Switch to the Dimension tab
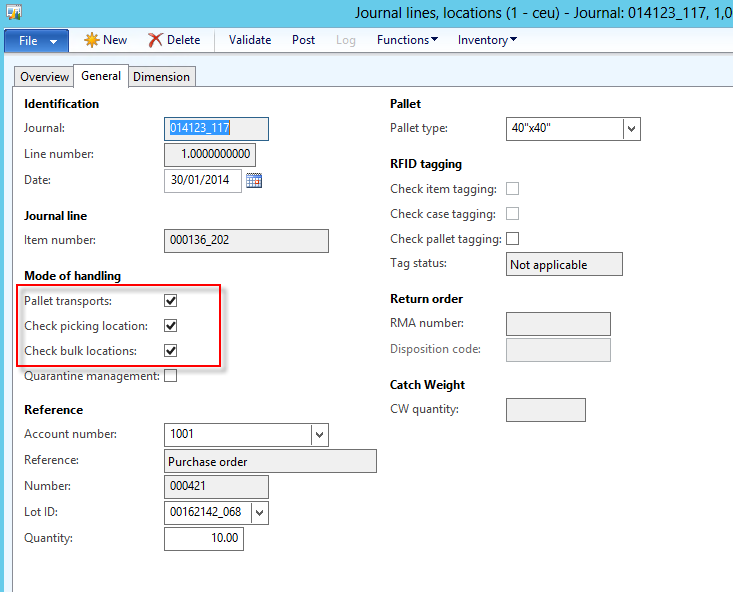Screen dimensions: 733x592 161,77
